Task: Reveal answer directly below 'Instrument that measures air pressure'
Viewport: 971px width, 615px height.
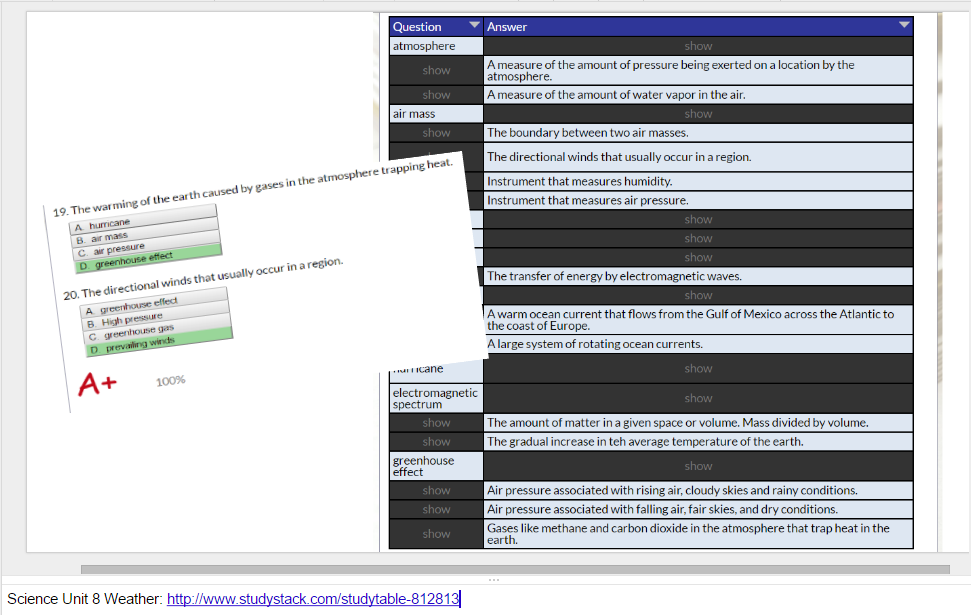Action: coord(698,219)
